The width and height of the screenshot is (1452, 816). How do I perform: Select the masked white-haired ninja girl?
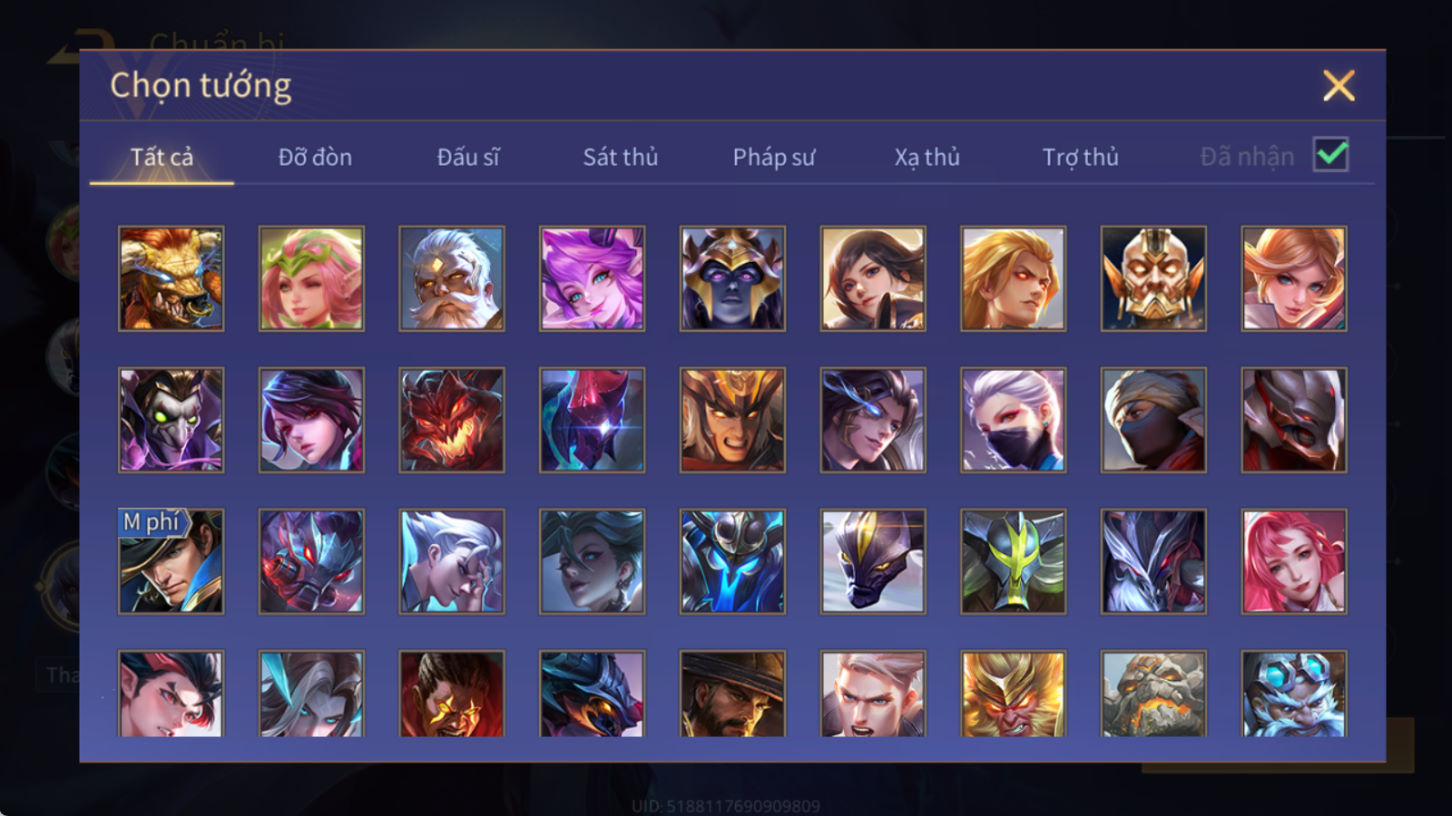[1013, 420]
